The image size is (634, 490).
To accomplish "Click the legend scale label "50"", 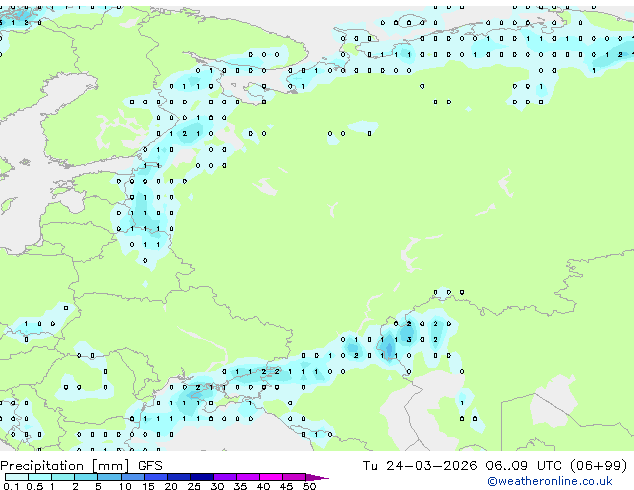I will coord(309,486).
